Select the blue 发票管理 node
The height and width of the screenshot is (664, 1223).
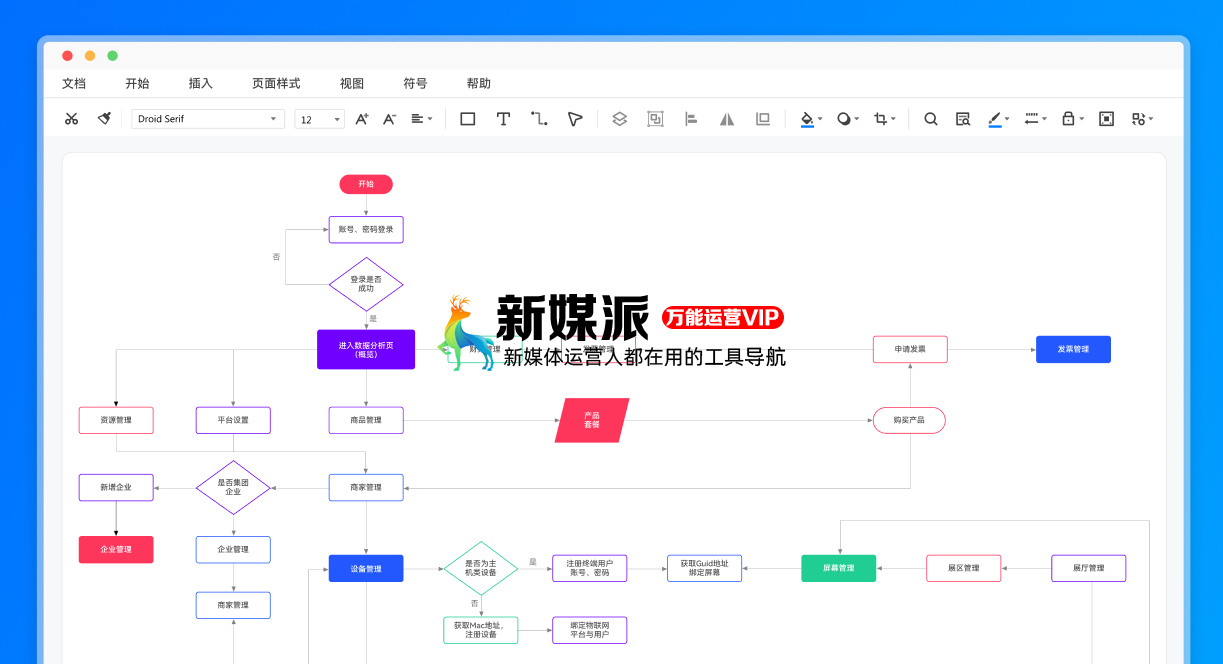(x=1073, y=349)
